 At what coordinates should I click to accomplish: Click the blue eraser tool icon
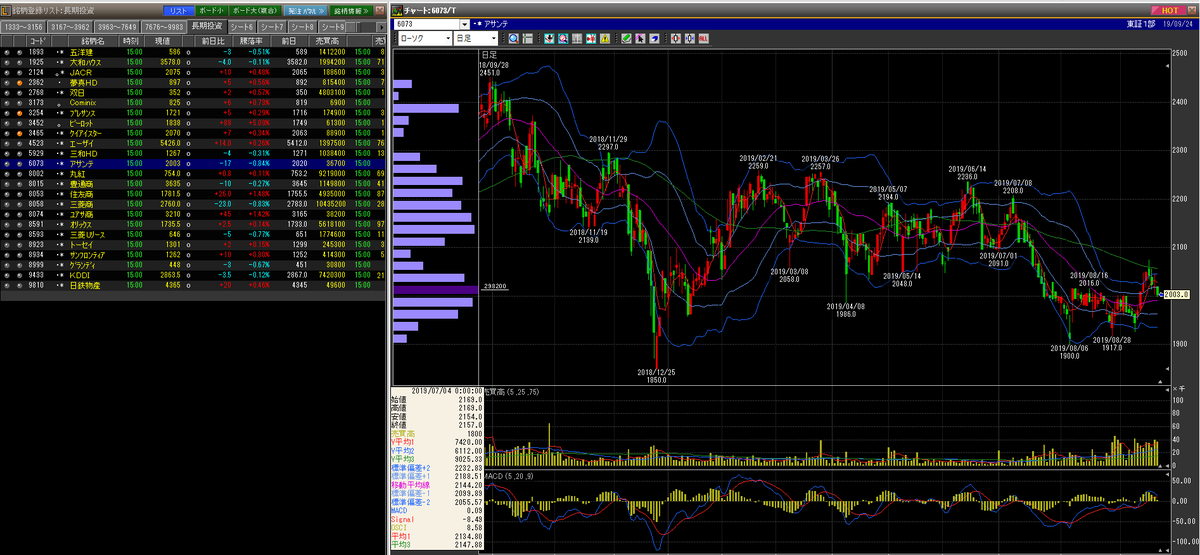(654, 38)
